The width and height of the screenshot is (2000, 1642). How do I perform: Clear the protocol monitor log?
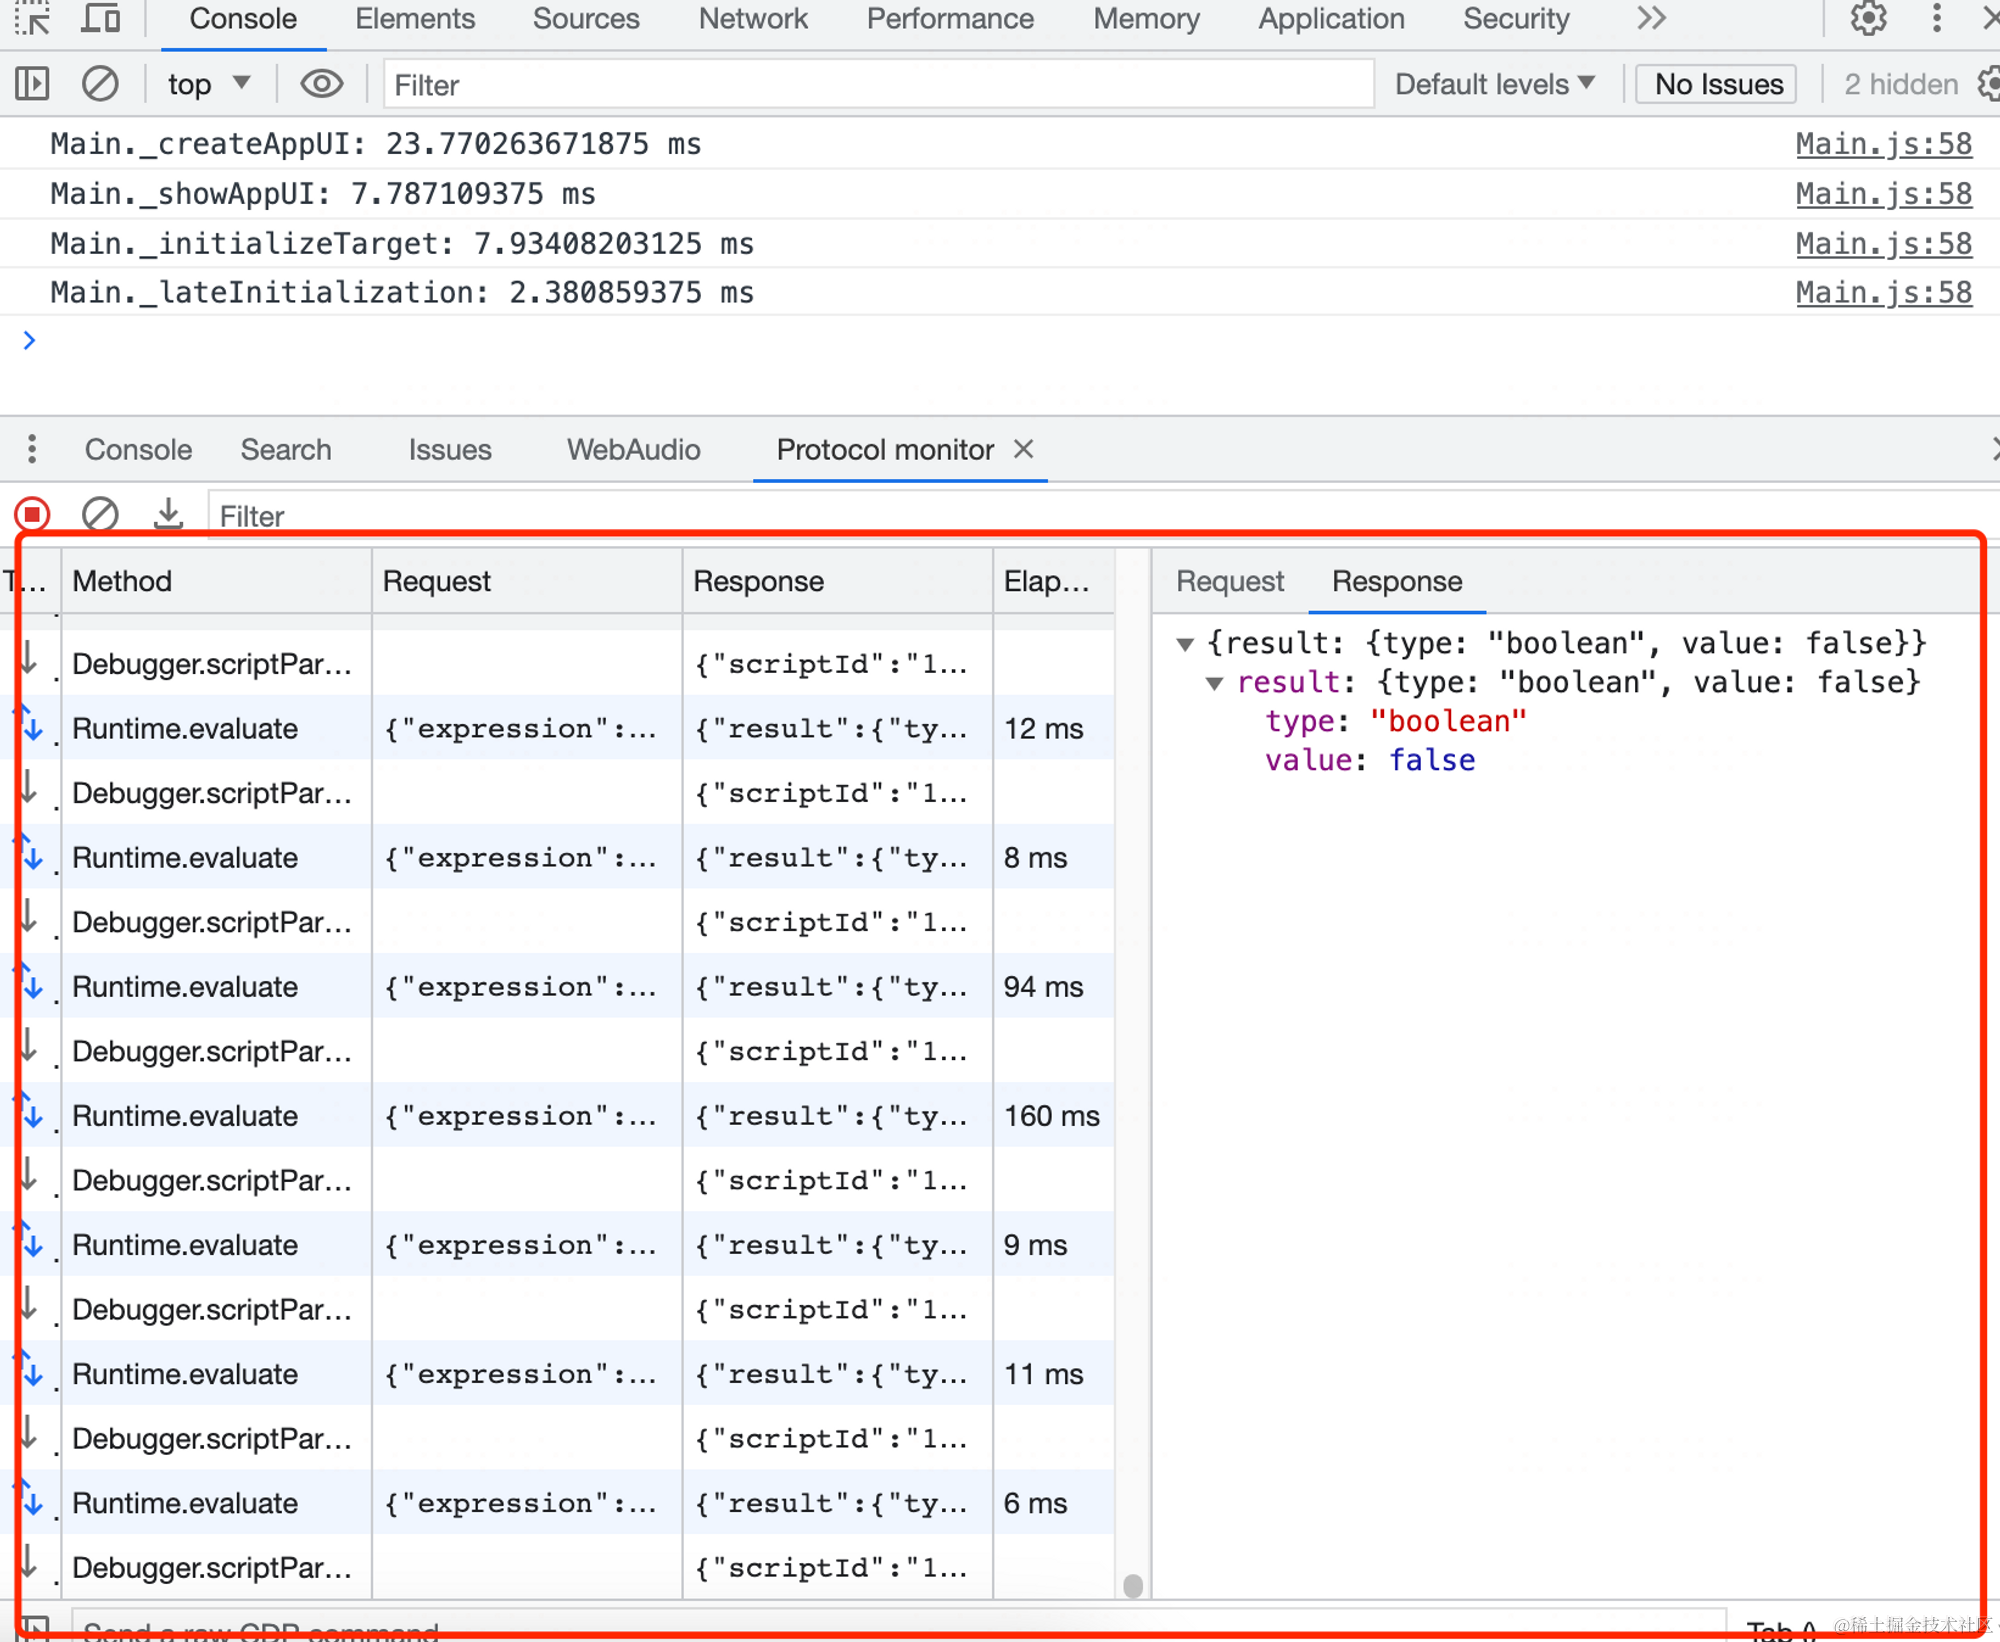coord(100,514)
